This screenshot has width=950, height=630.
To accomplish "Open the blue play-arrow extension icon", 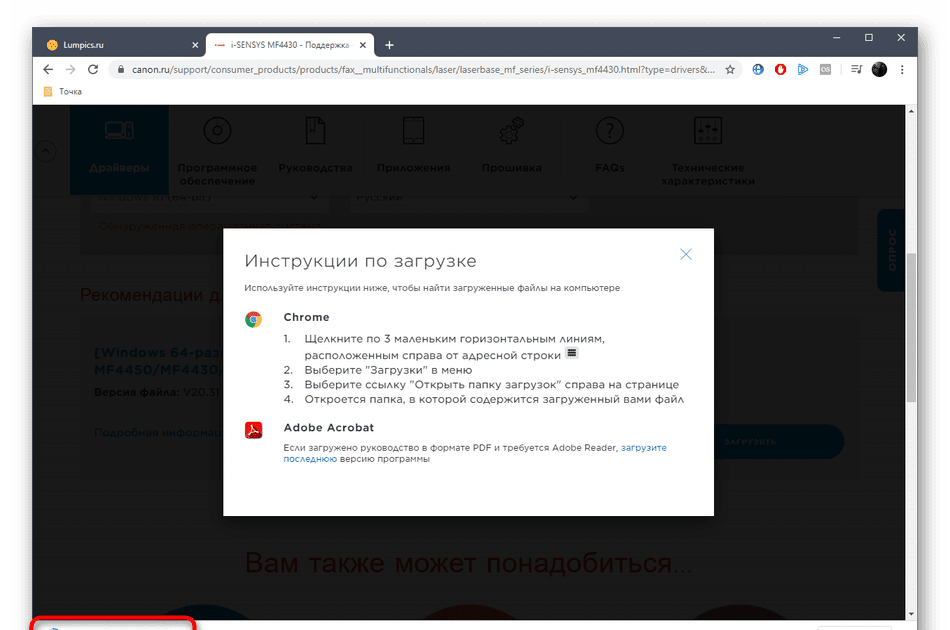I will pyautogui.click(x=803, y=70).
